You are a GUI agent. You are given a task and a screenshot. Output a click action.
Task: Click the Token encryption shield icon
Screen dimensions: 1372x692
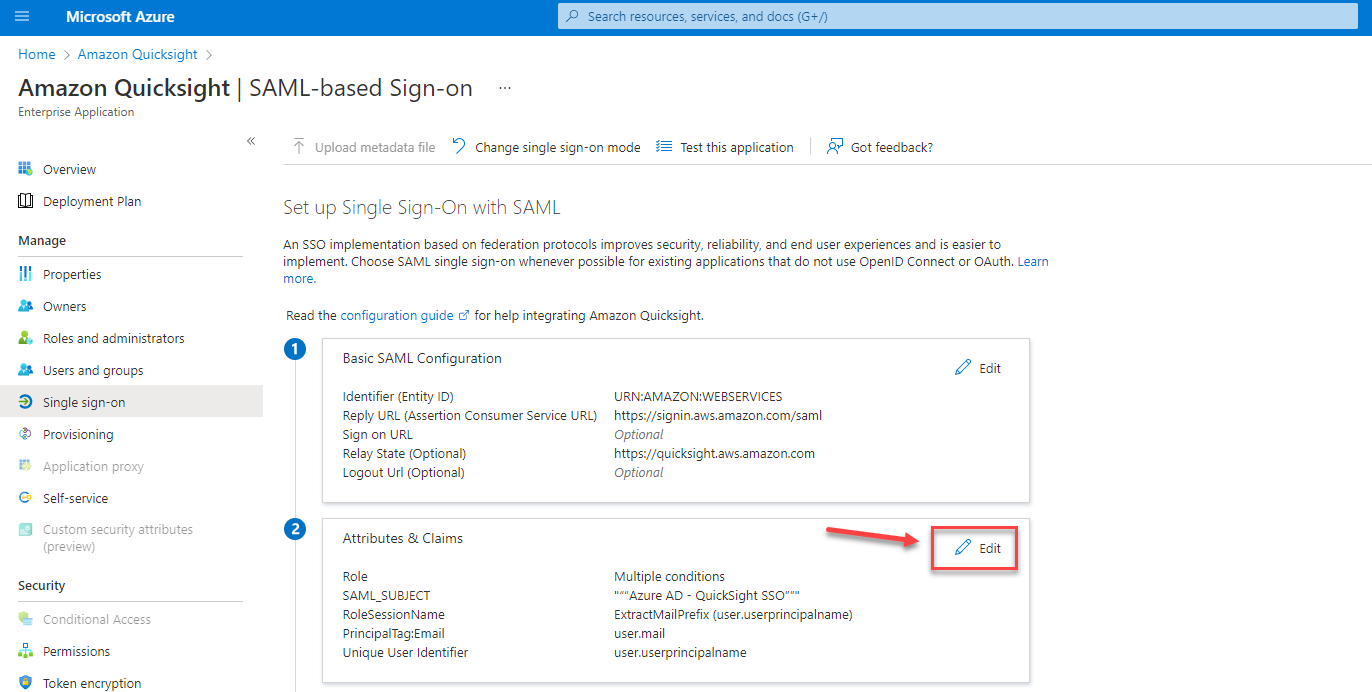26,683
